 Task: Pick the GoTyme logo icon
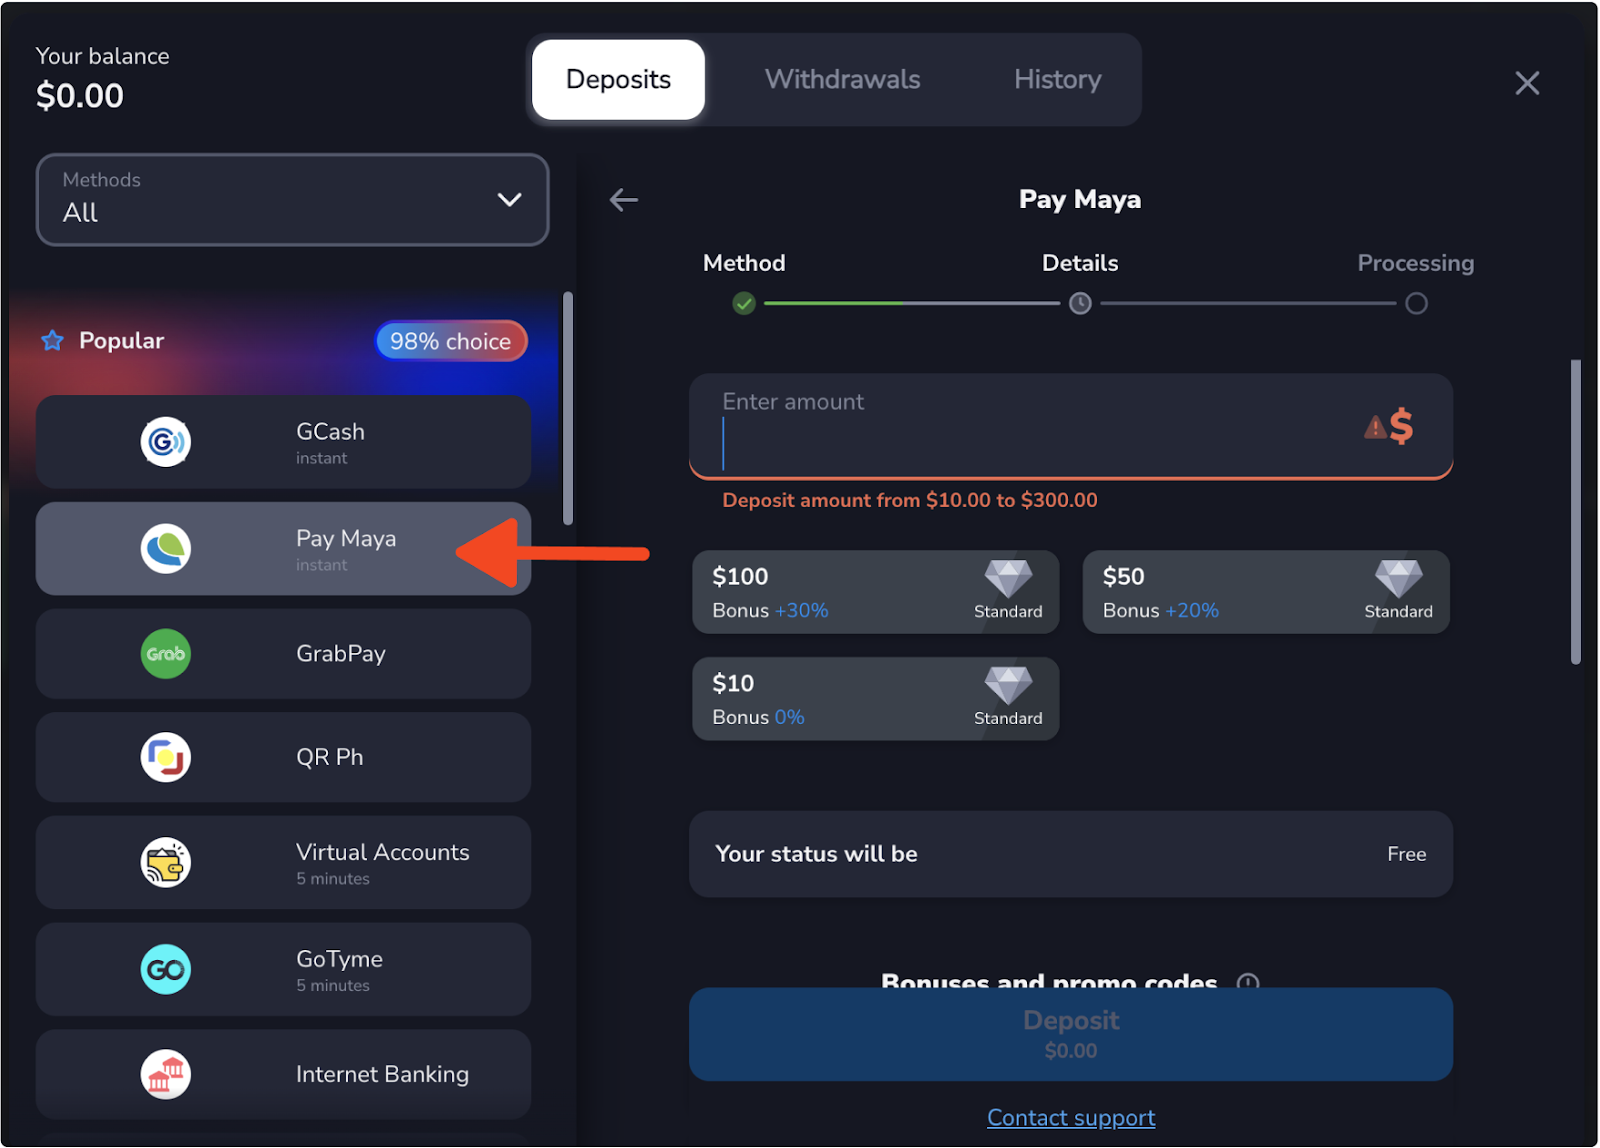click(165, 969)
